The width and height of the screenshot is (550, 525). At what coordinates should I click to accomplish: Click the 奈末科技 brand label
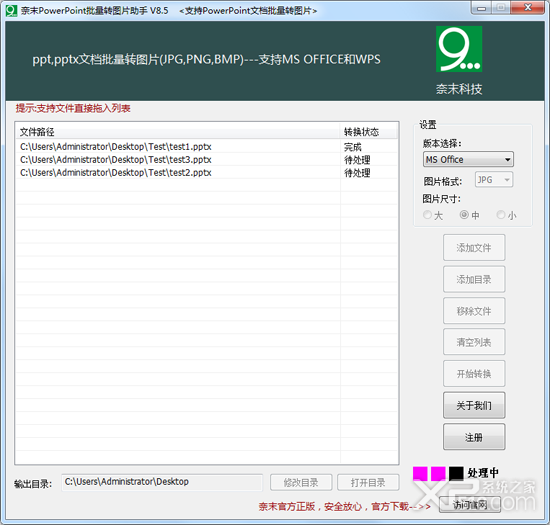tap(459, 89)
